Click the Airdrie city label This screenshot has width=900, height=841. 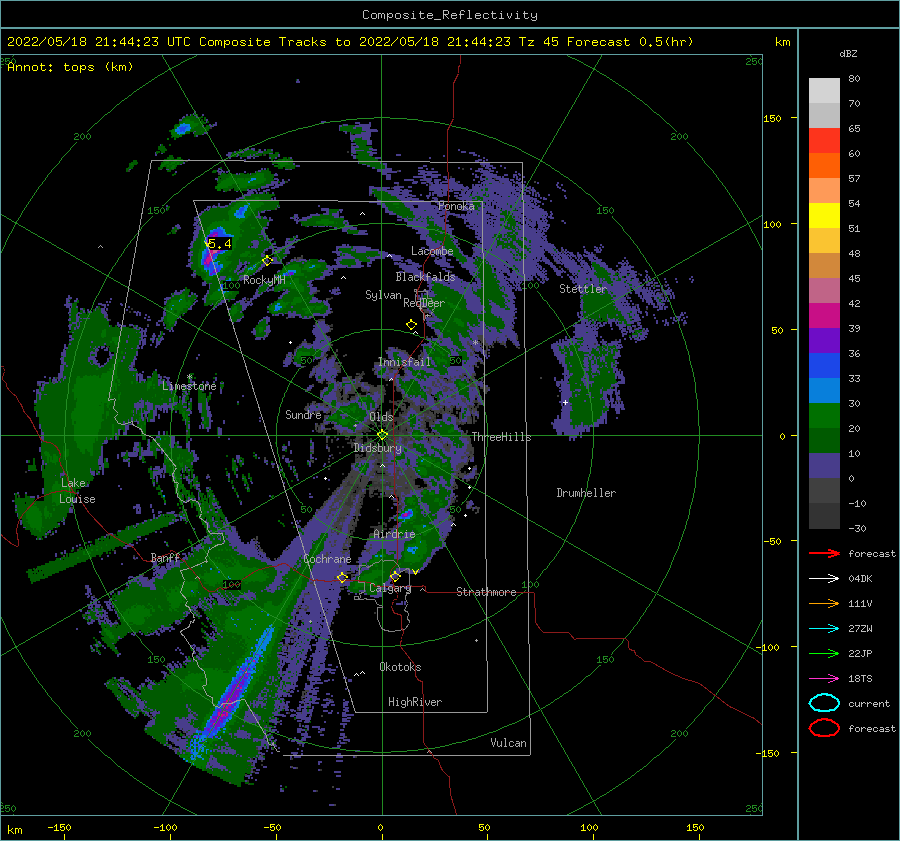394,534
